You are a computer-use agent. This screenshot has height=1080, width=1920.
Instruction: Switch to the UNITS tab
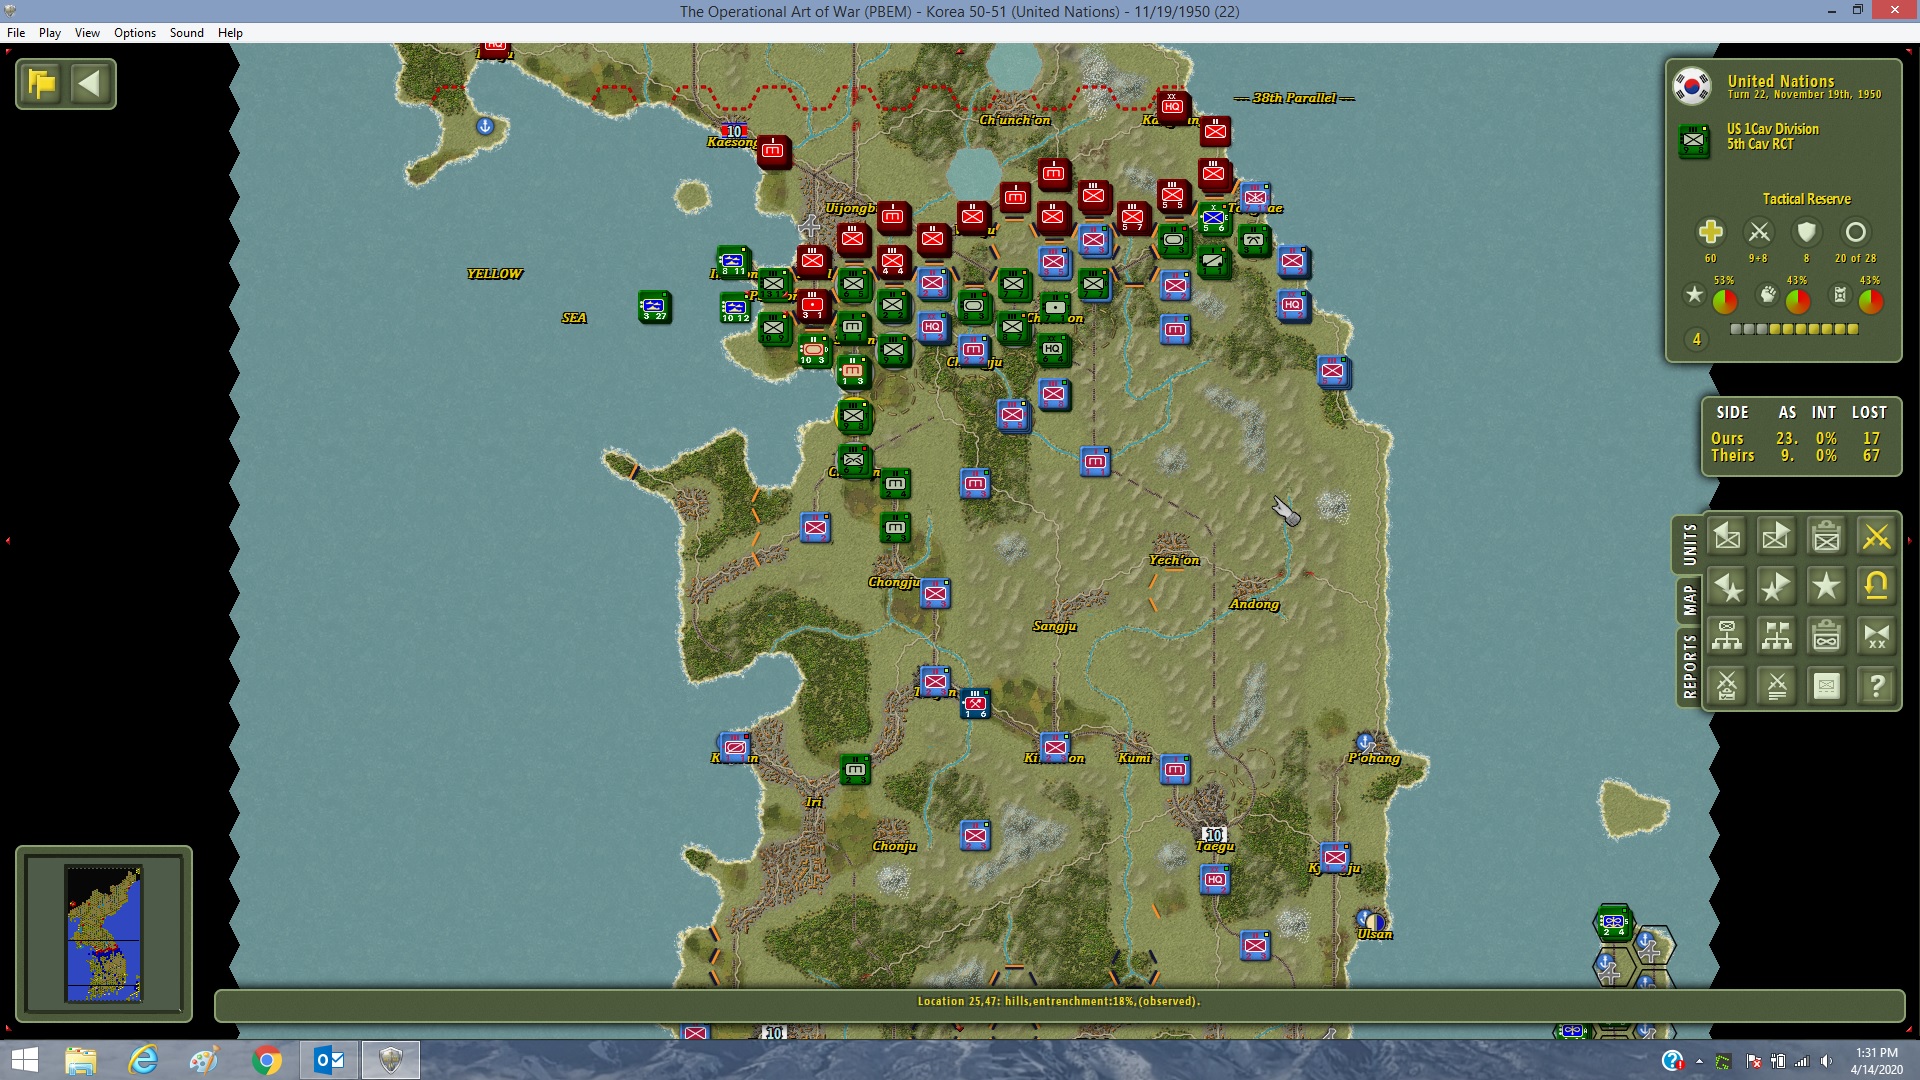(x=1689, y=544)
